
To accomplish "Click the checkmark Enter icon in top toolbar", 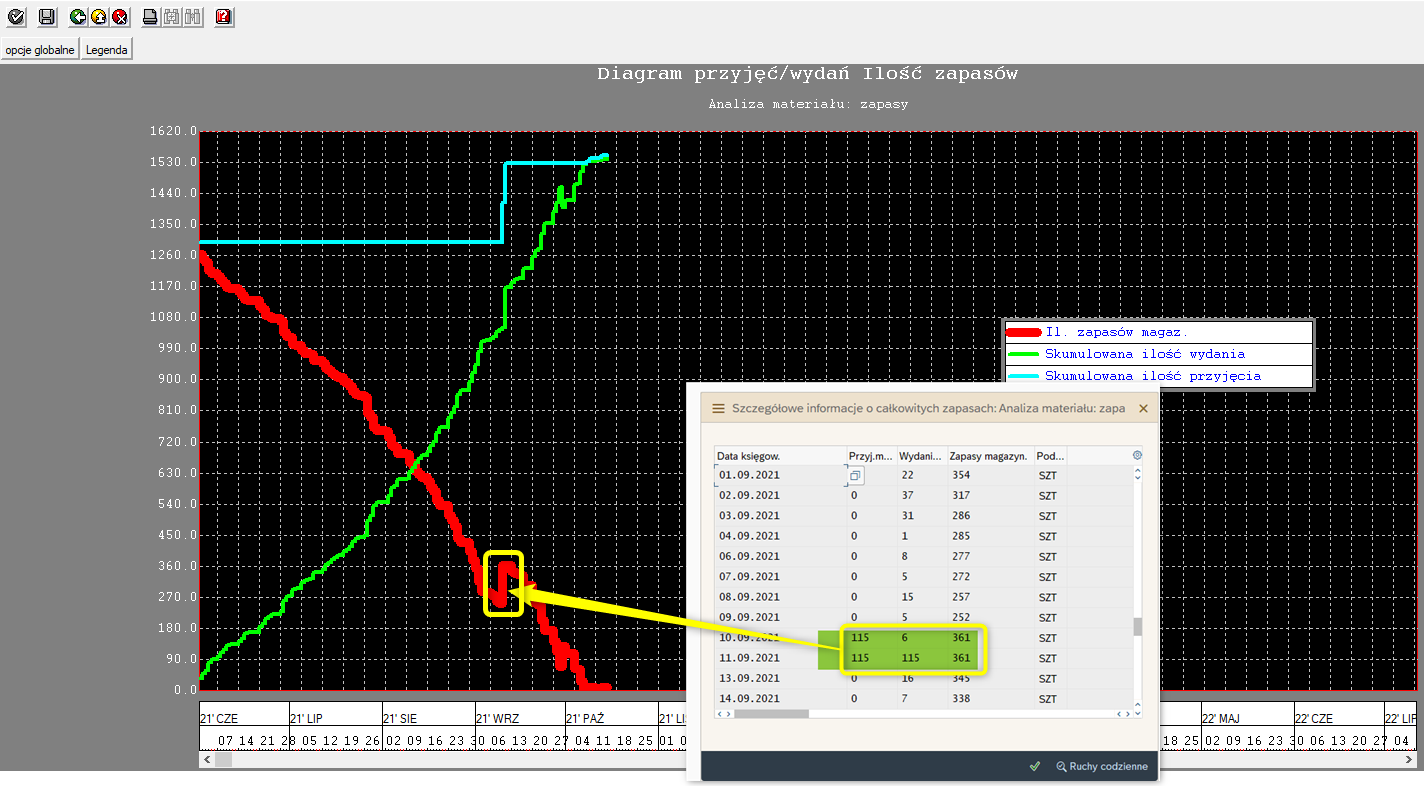I will tap(17, 16).
